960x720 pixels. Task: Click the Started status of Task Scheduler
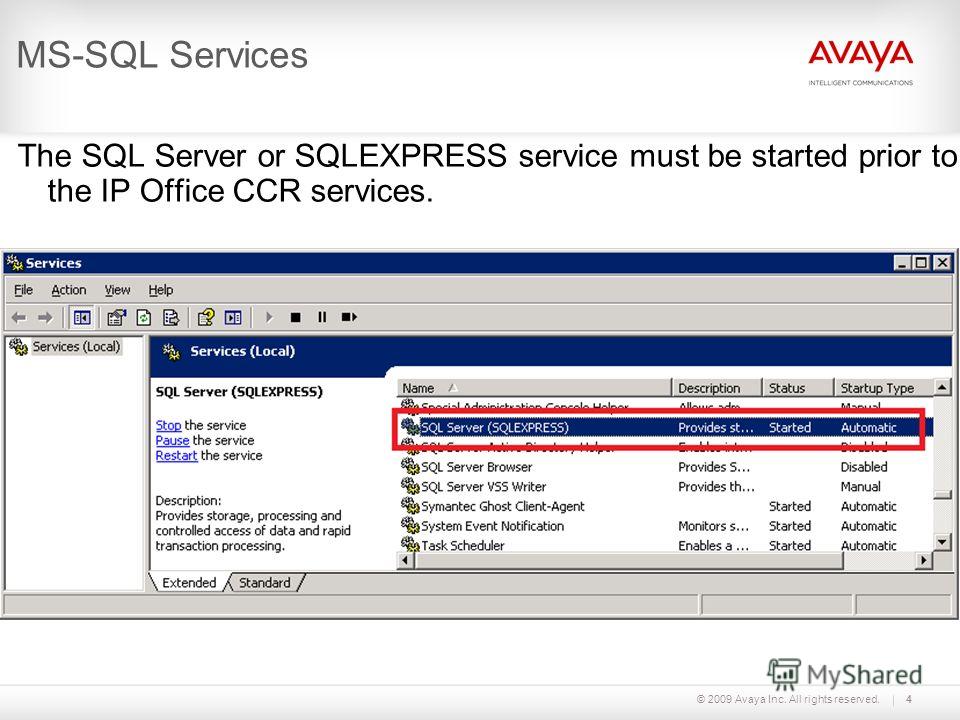pyautogui.click(x=790, y=545)
